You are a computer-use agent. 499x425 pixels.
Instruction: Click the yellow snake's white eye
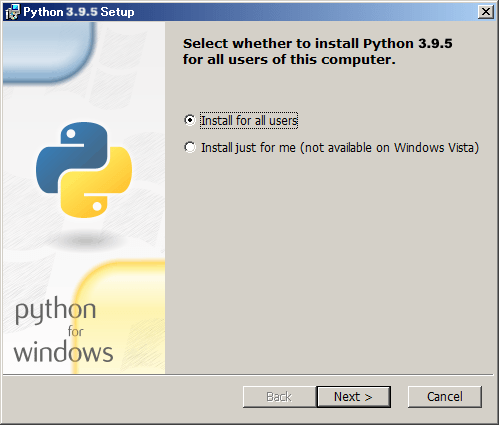[97, 206]
